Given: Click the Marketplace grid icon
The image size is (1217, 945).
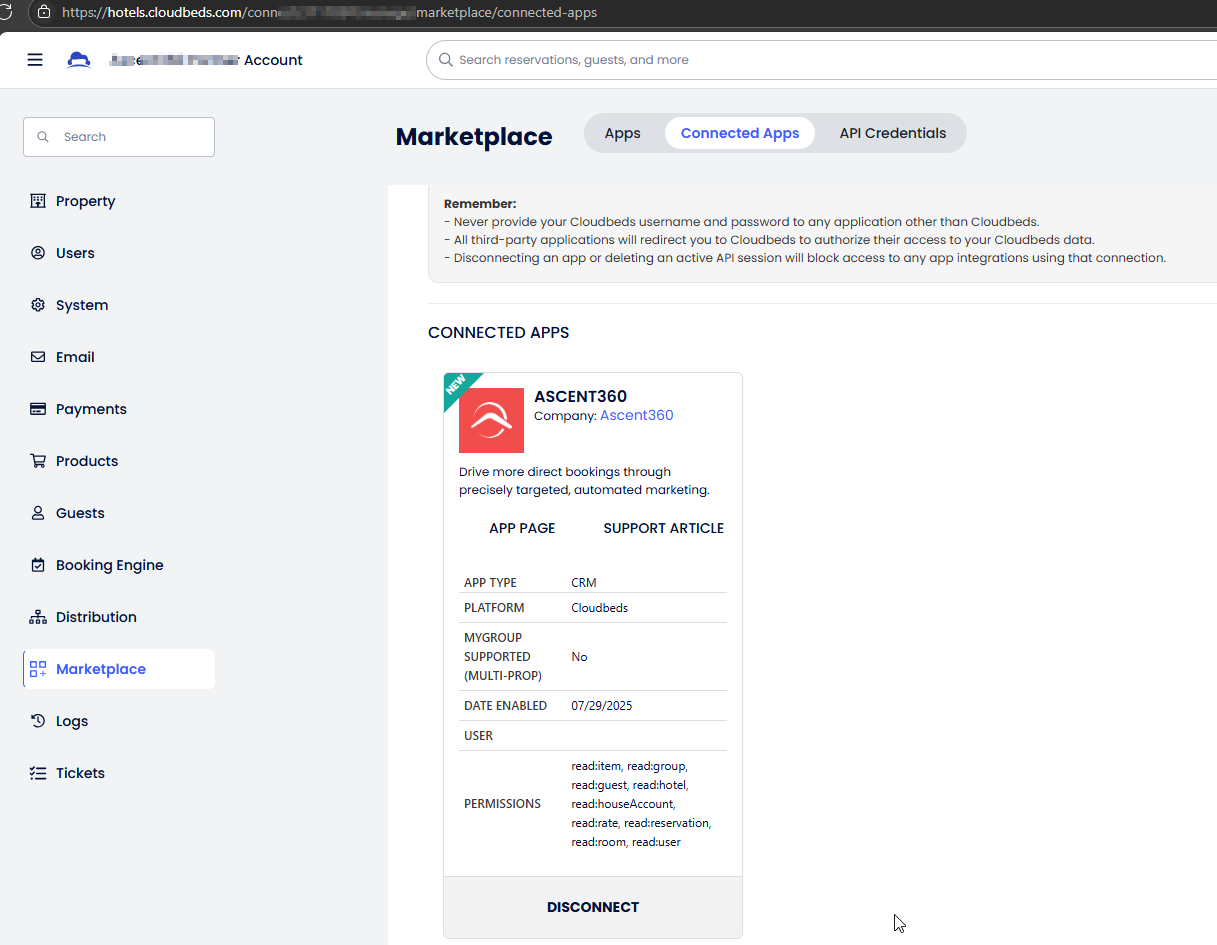Looking at the screenshot, I should click(x=38, y=669).
